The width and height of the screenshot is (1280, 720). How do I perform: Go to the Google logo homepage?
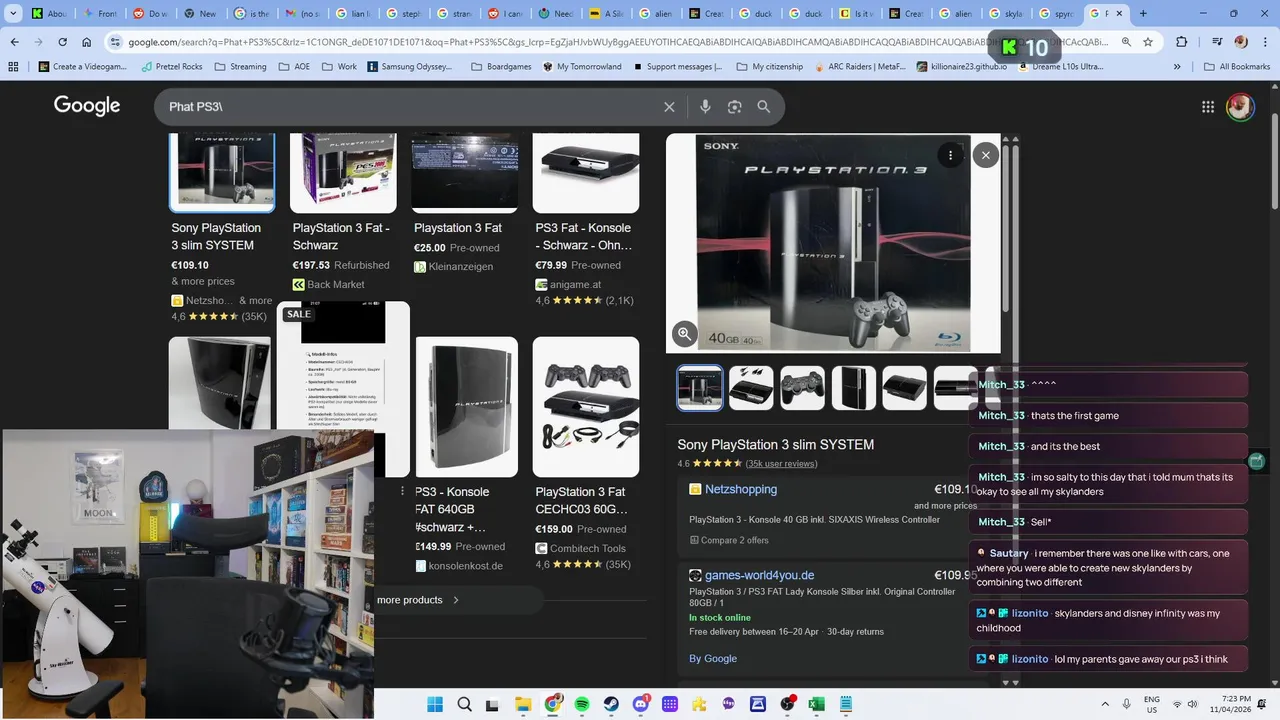pos(87,106)
